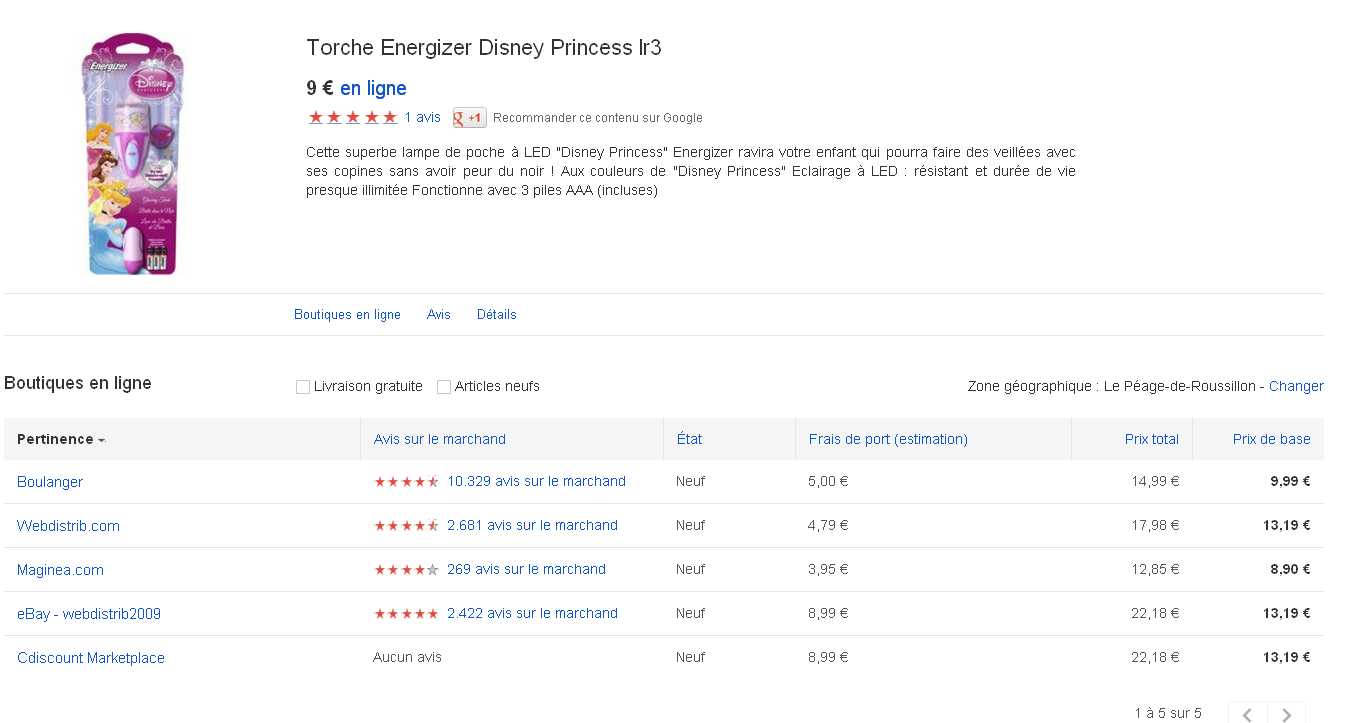The height and width of the screenshot is (723, 1350).
Task: Go to next results page arrow
Action: (1286, 714)
